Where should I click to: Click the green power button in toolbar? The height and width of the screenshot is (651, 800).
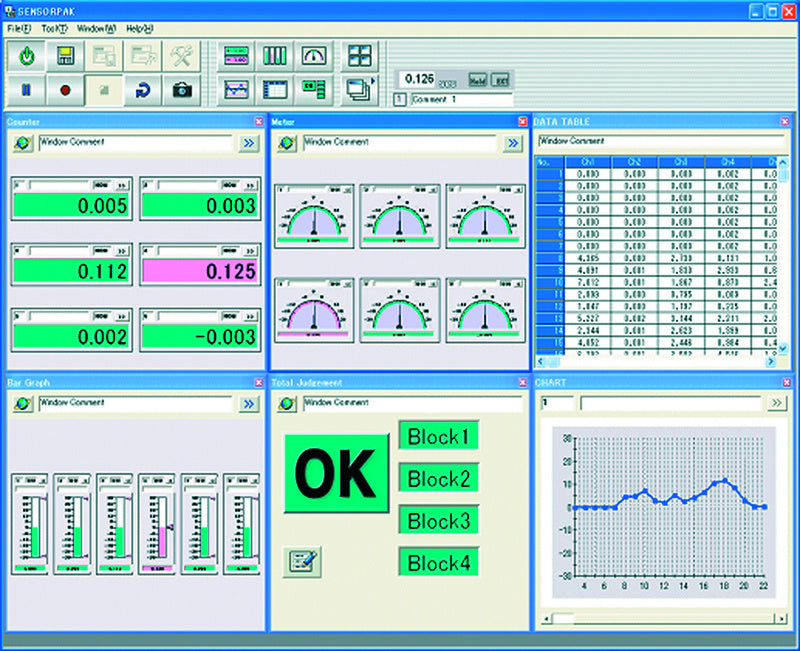pos(28,56)
